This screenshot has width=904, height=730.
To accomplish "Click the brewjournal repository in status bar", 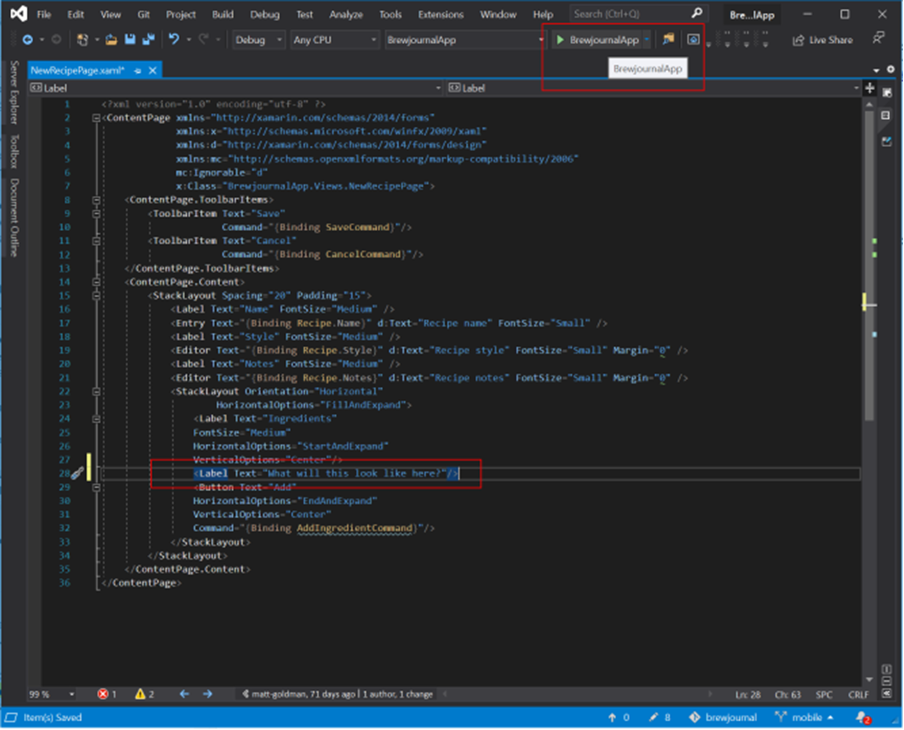I will pos(723,717).
